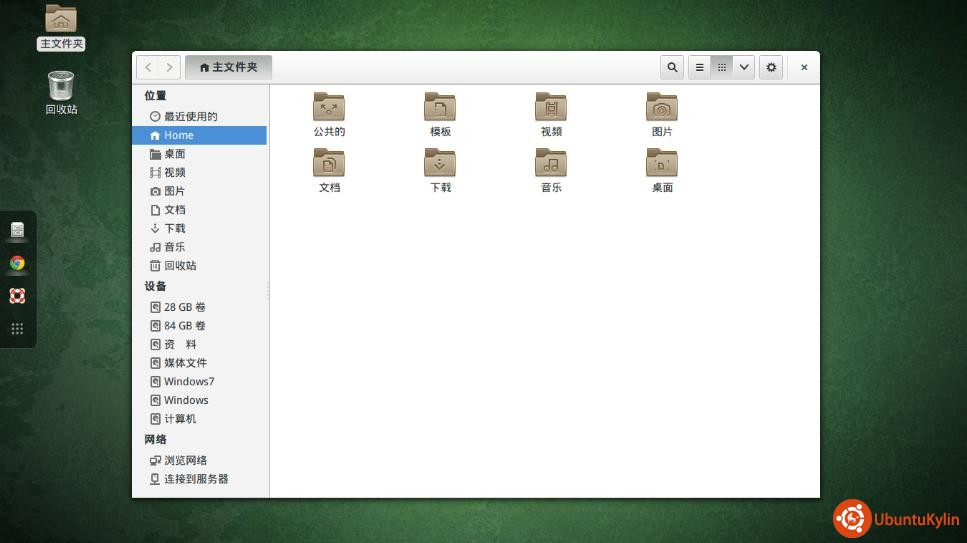Select the 图片 pictures folder icon
Screen dimensions: 967x543
pos(662,107)
